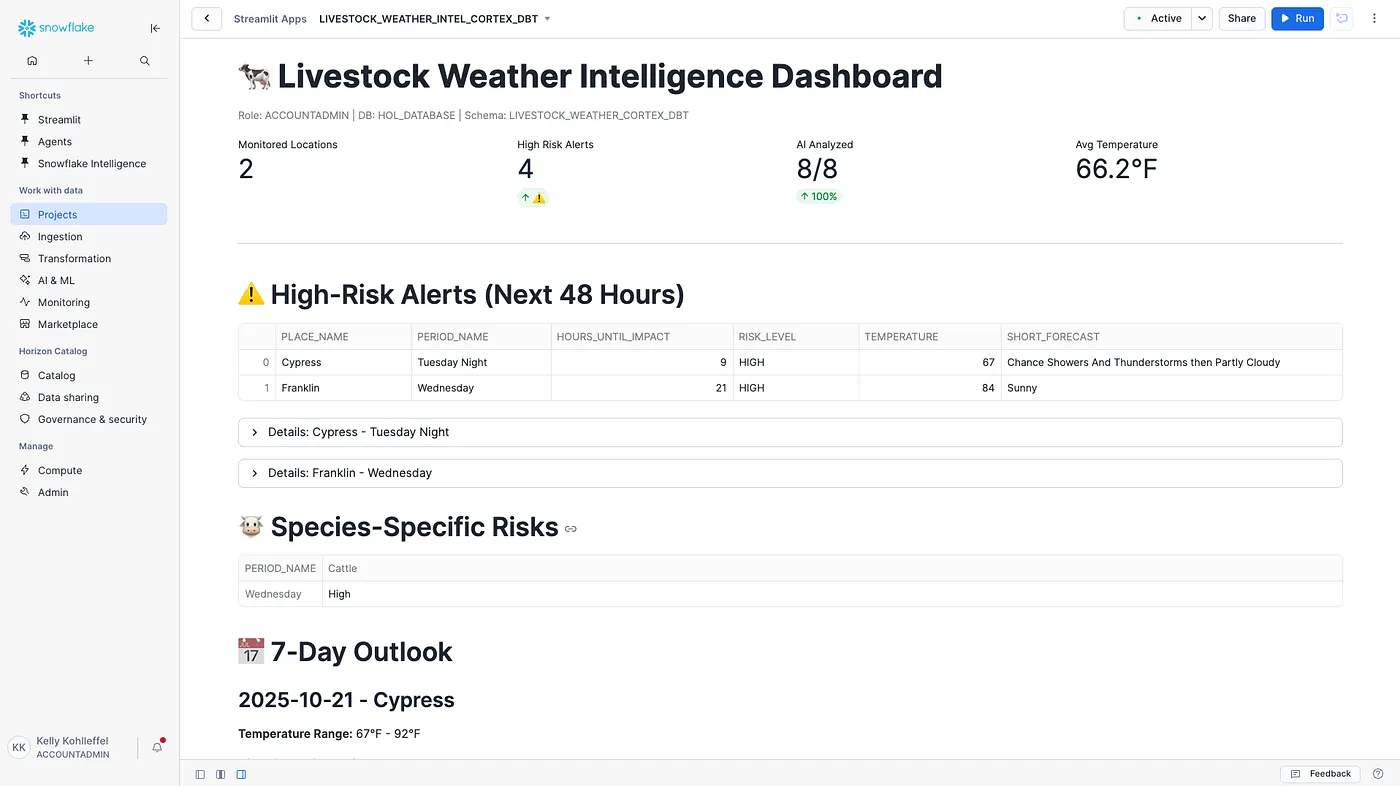The width and height of the screenshot is (1400, 786).
Task: Click the Active status button
Action: tap(1158, 18)
